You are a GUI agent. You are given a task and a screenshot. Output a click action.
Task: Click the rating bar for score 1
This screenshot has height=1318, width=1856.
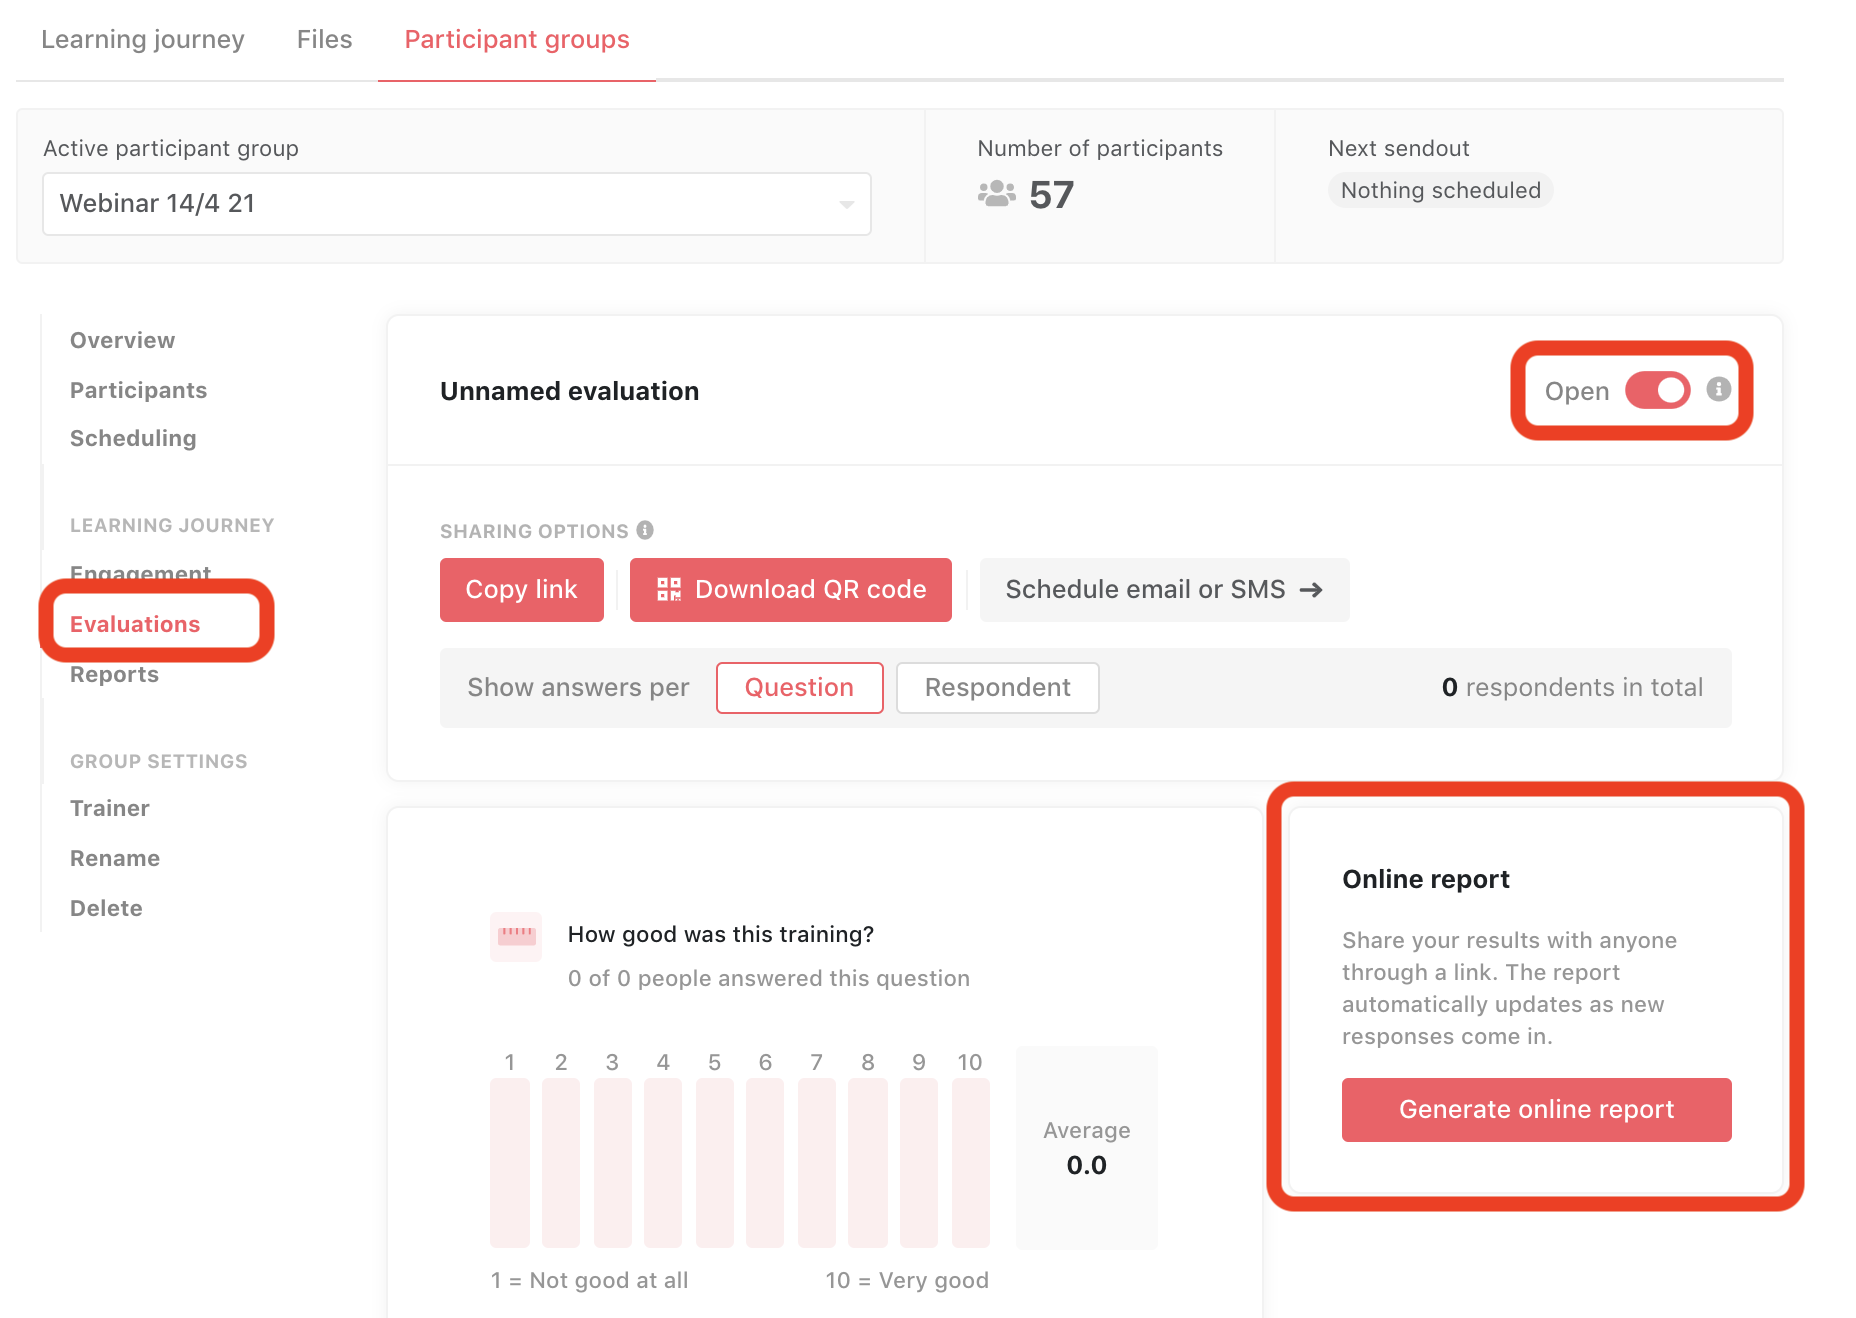(510, 1163)
